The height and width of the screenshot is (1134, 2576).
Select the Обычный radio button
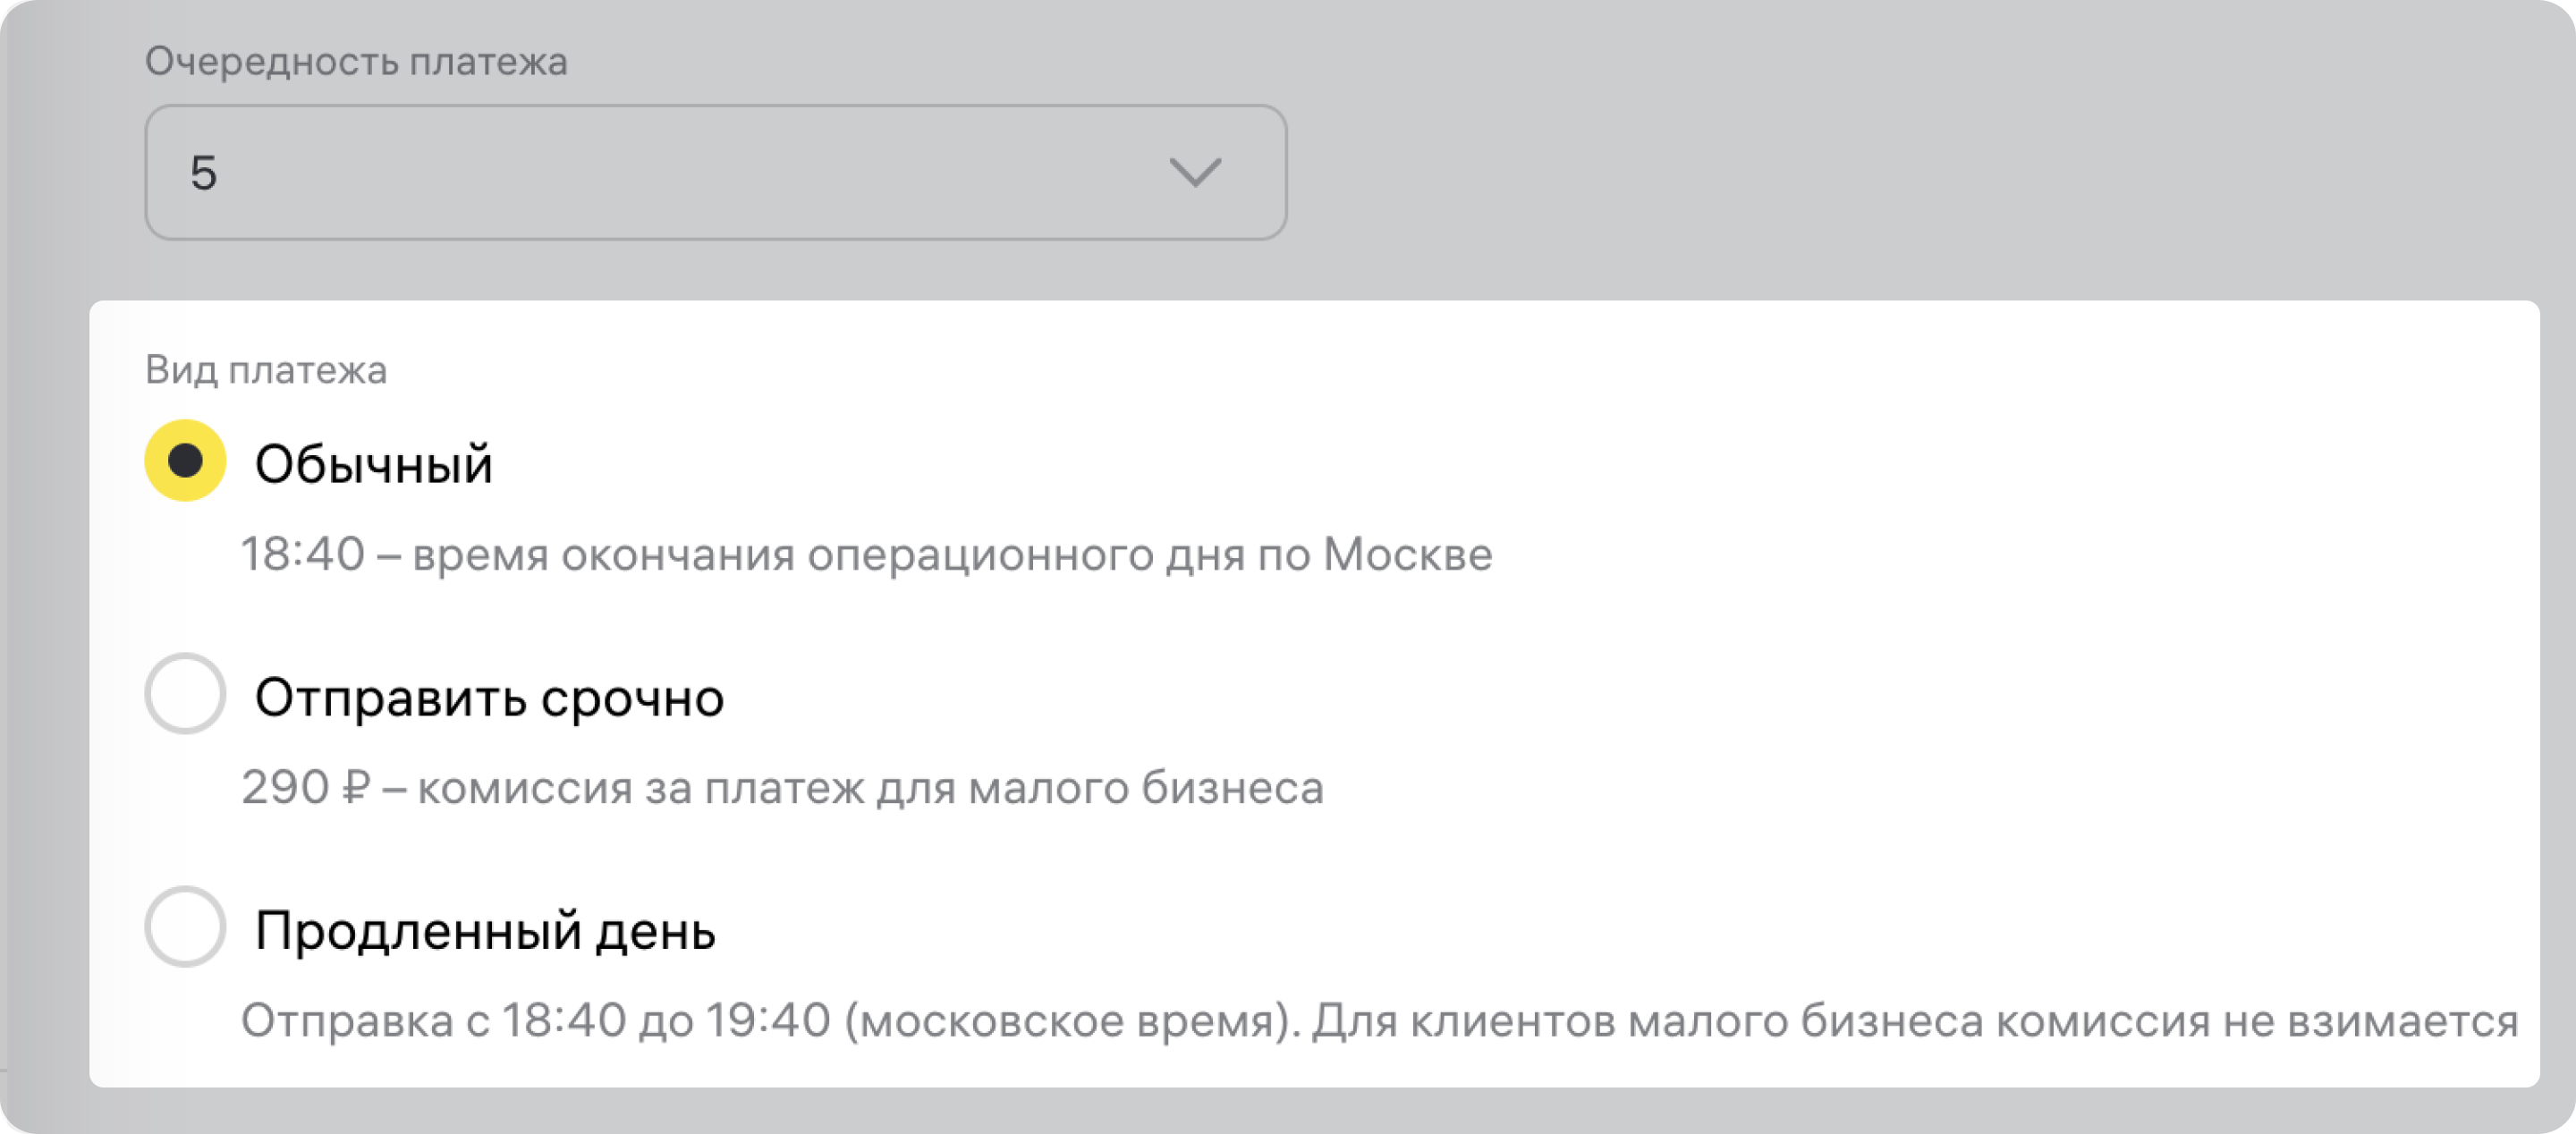pyautogui.click(x=185, y=461)
